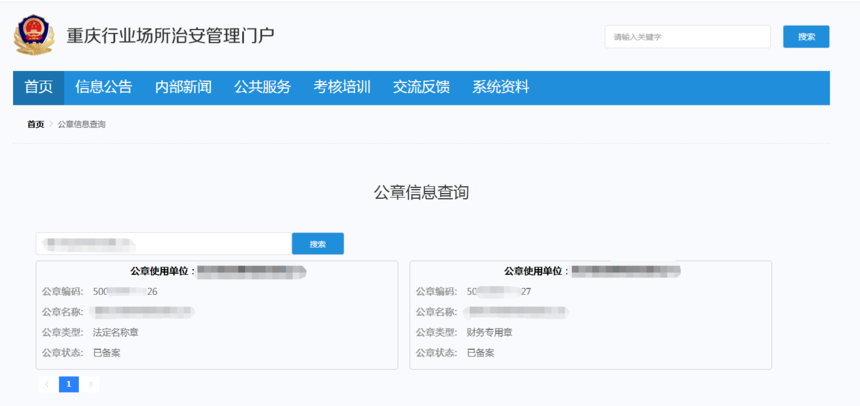This screenshot has height=406, width=860.
Task: Open the 交流反馈 navigation item
Action: [421, 87]
